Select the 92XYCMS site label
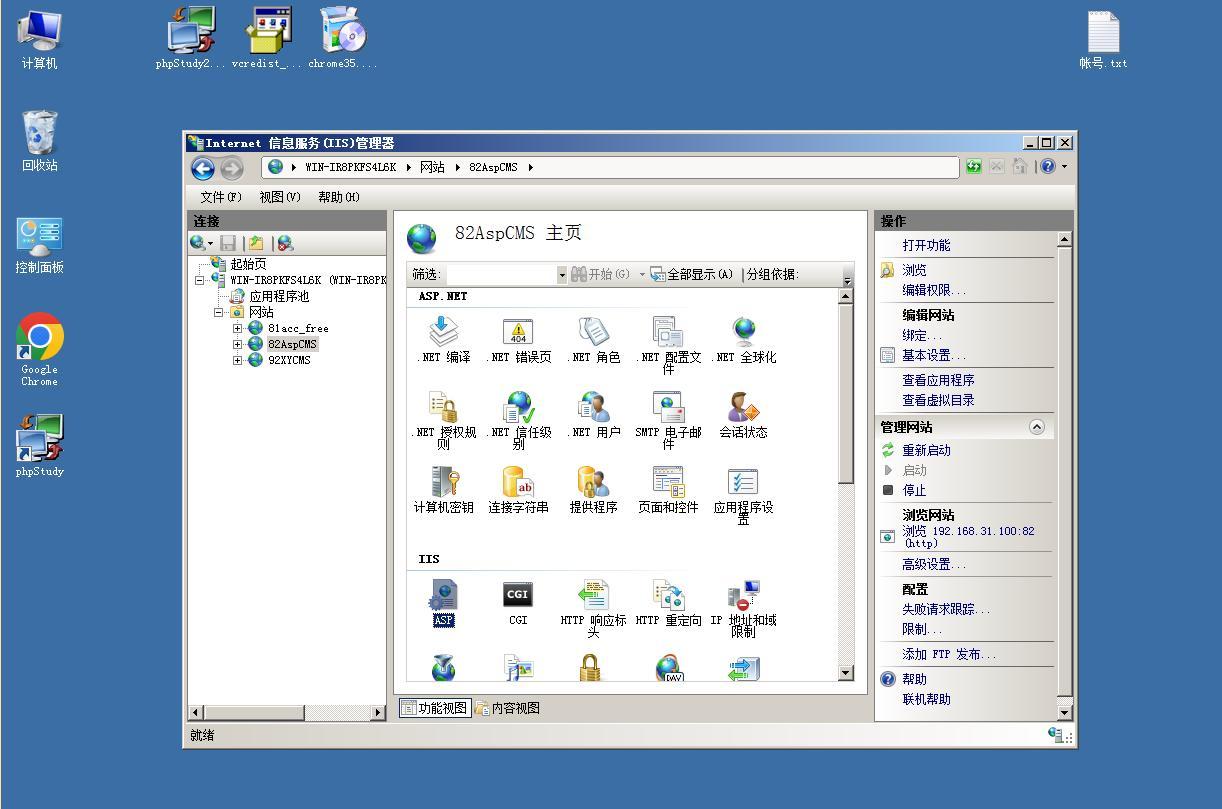 tap(289, 360)
